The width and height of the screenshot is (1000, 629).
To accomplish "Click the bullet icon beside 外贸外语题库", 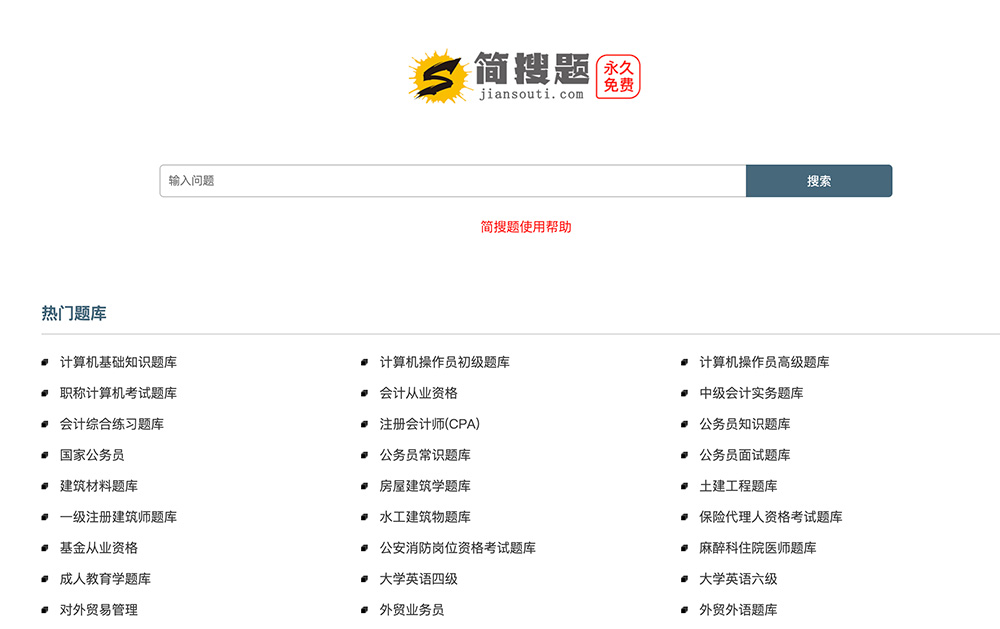I will 684,609.
